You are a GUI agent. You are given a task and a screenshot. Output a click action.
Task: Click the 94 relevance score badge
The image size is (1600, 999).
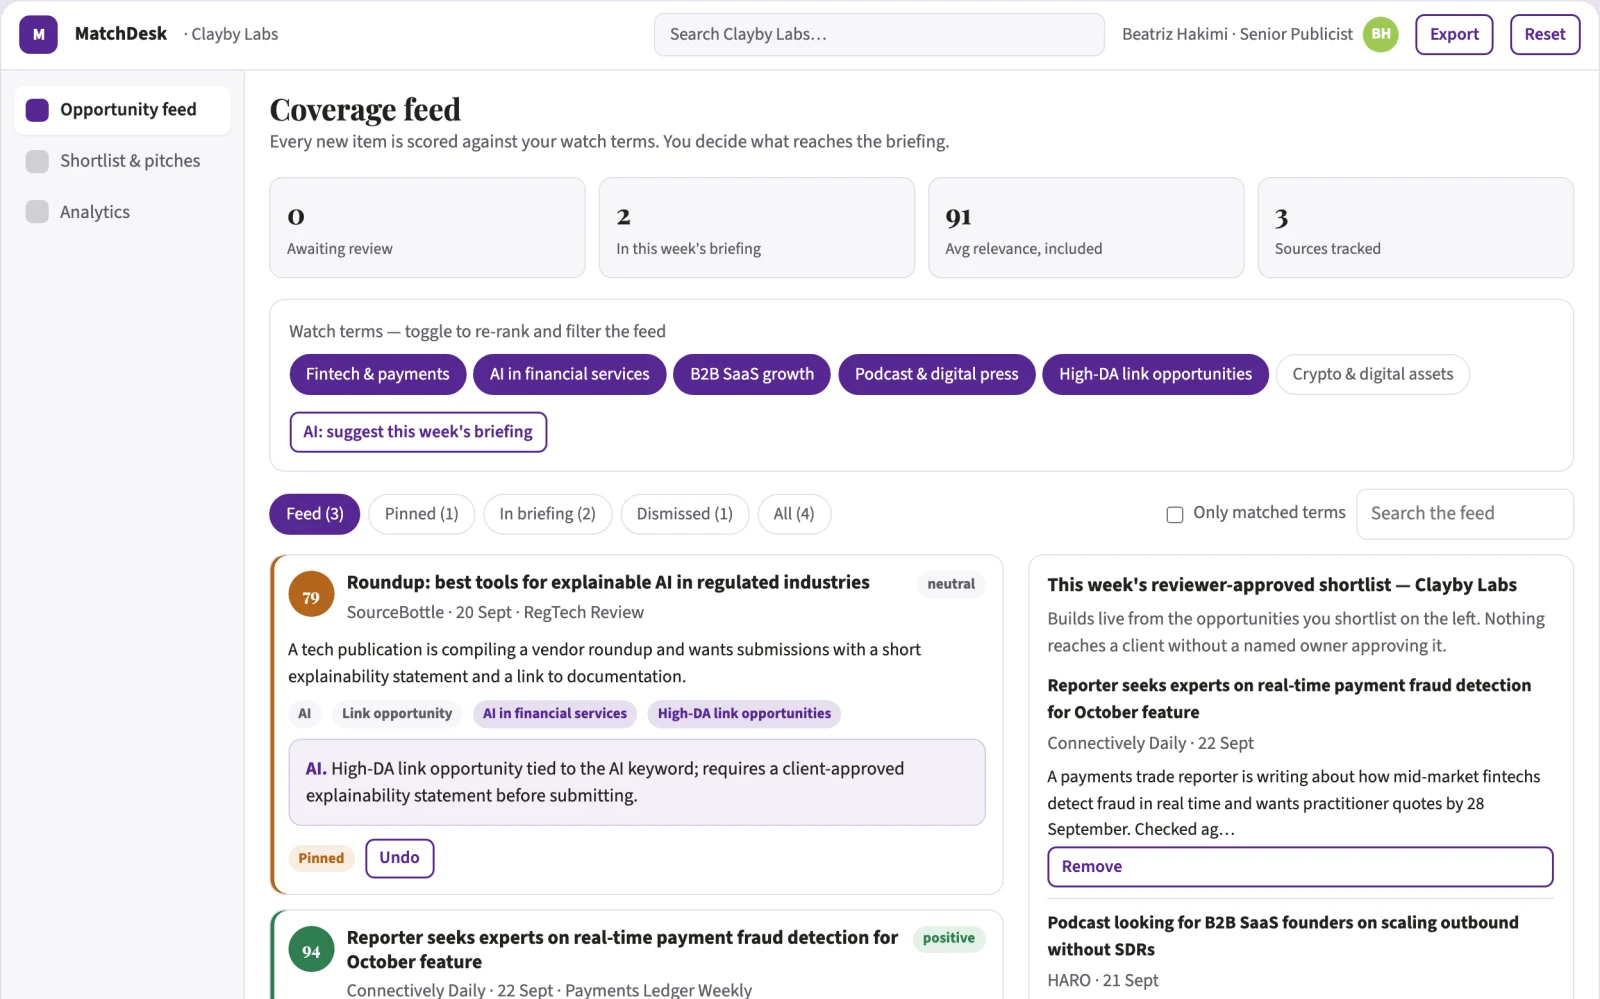coord(311,951)
